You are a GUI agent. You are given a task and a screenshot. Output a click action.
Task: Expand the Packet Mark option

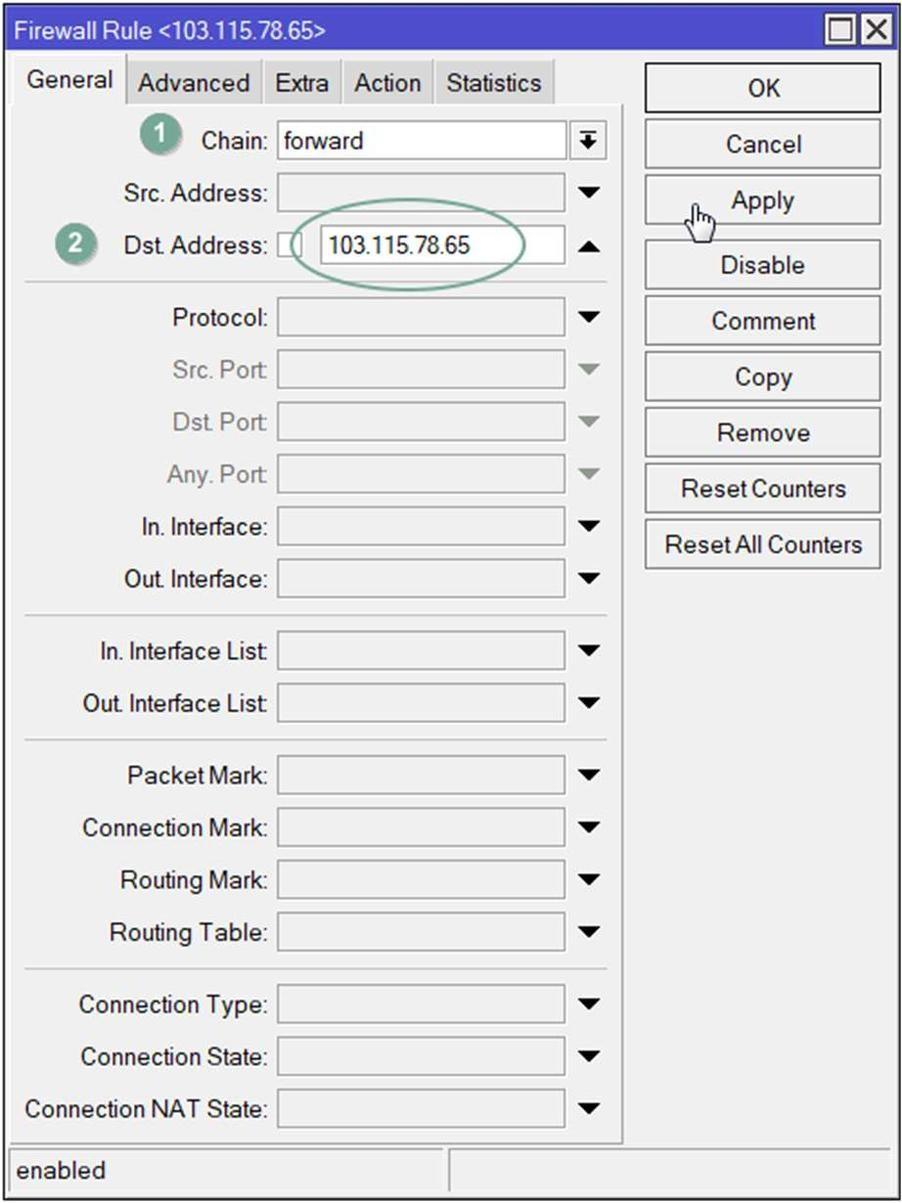tap(589, 775)
